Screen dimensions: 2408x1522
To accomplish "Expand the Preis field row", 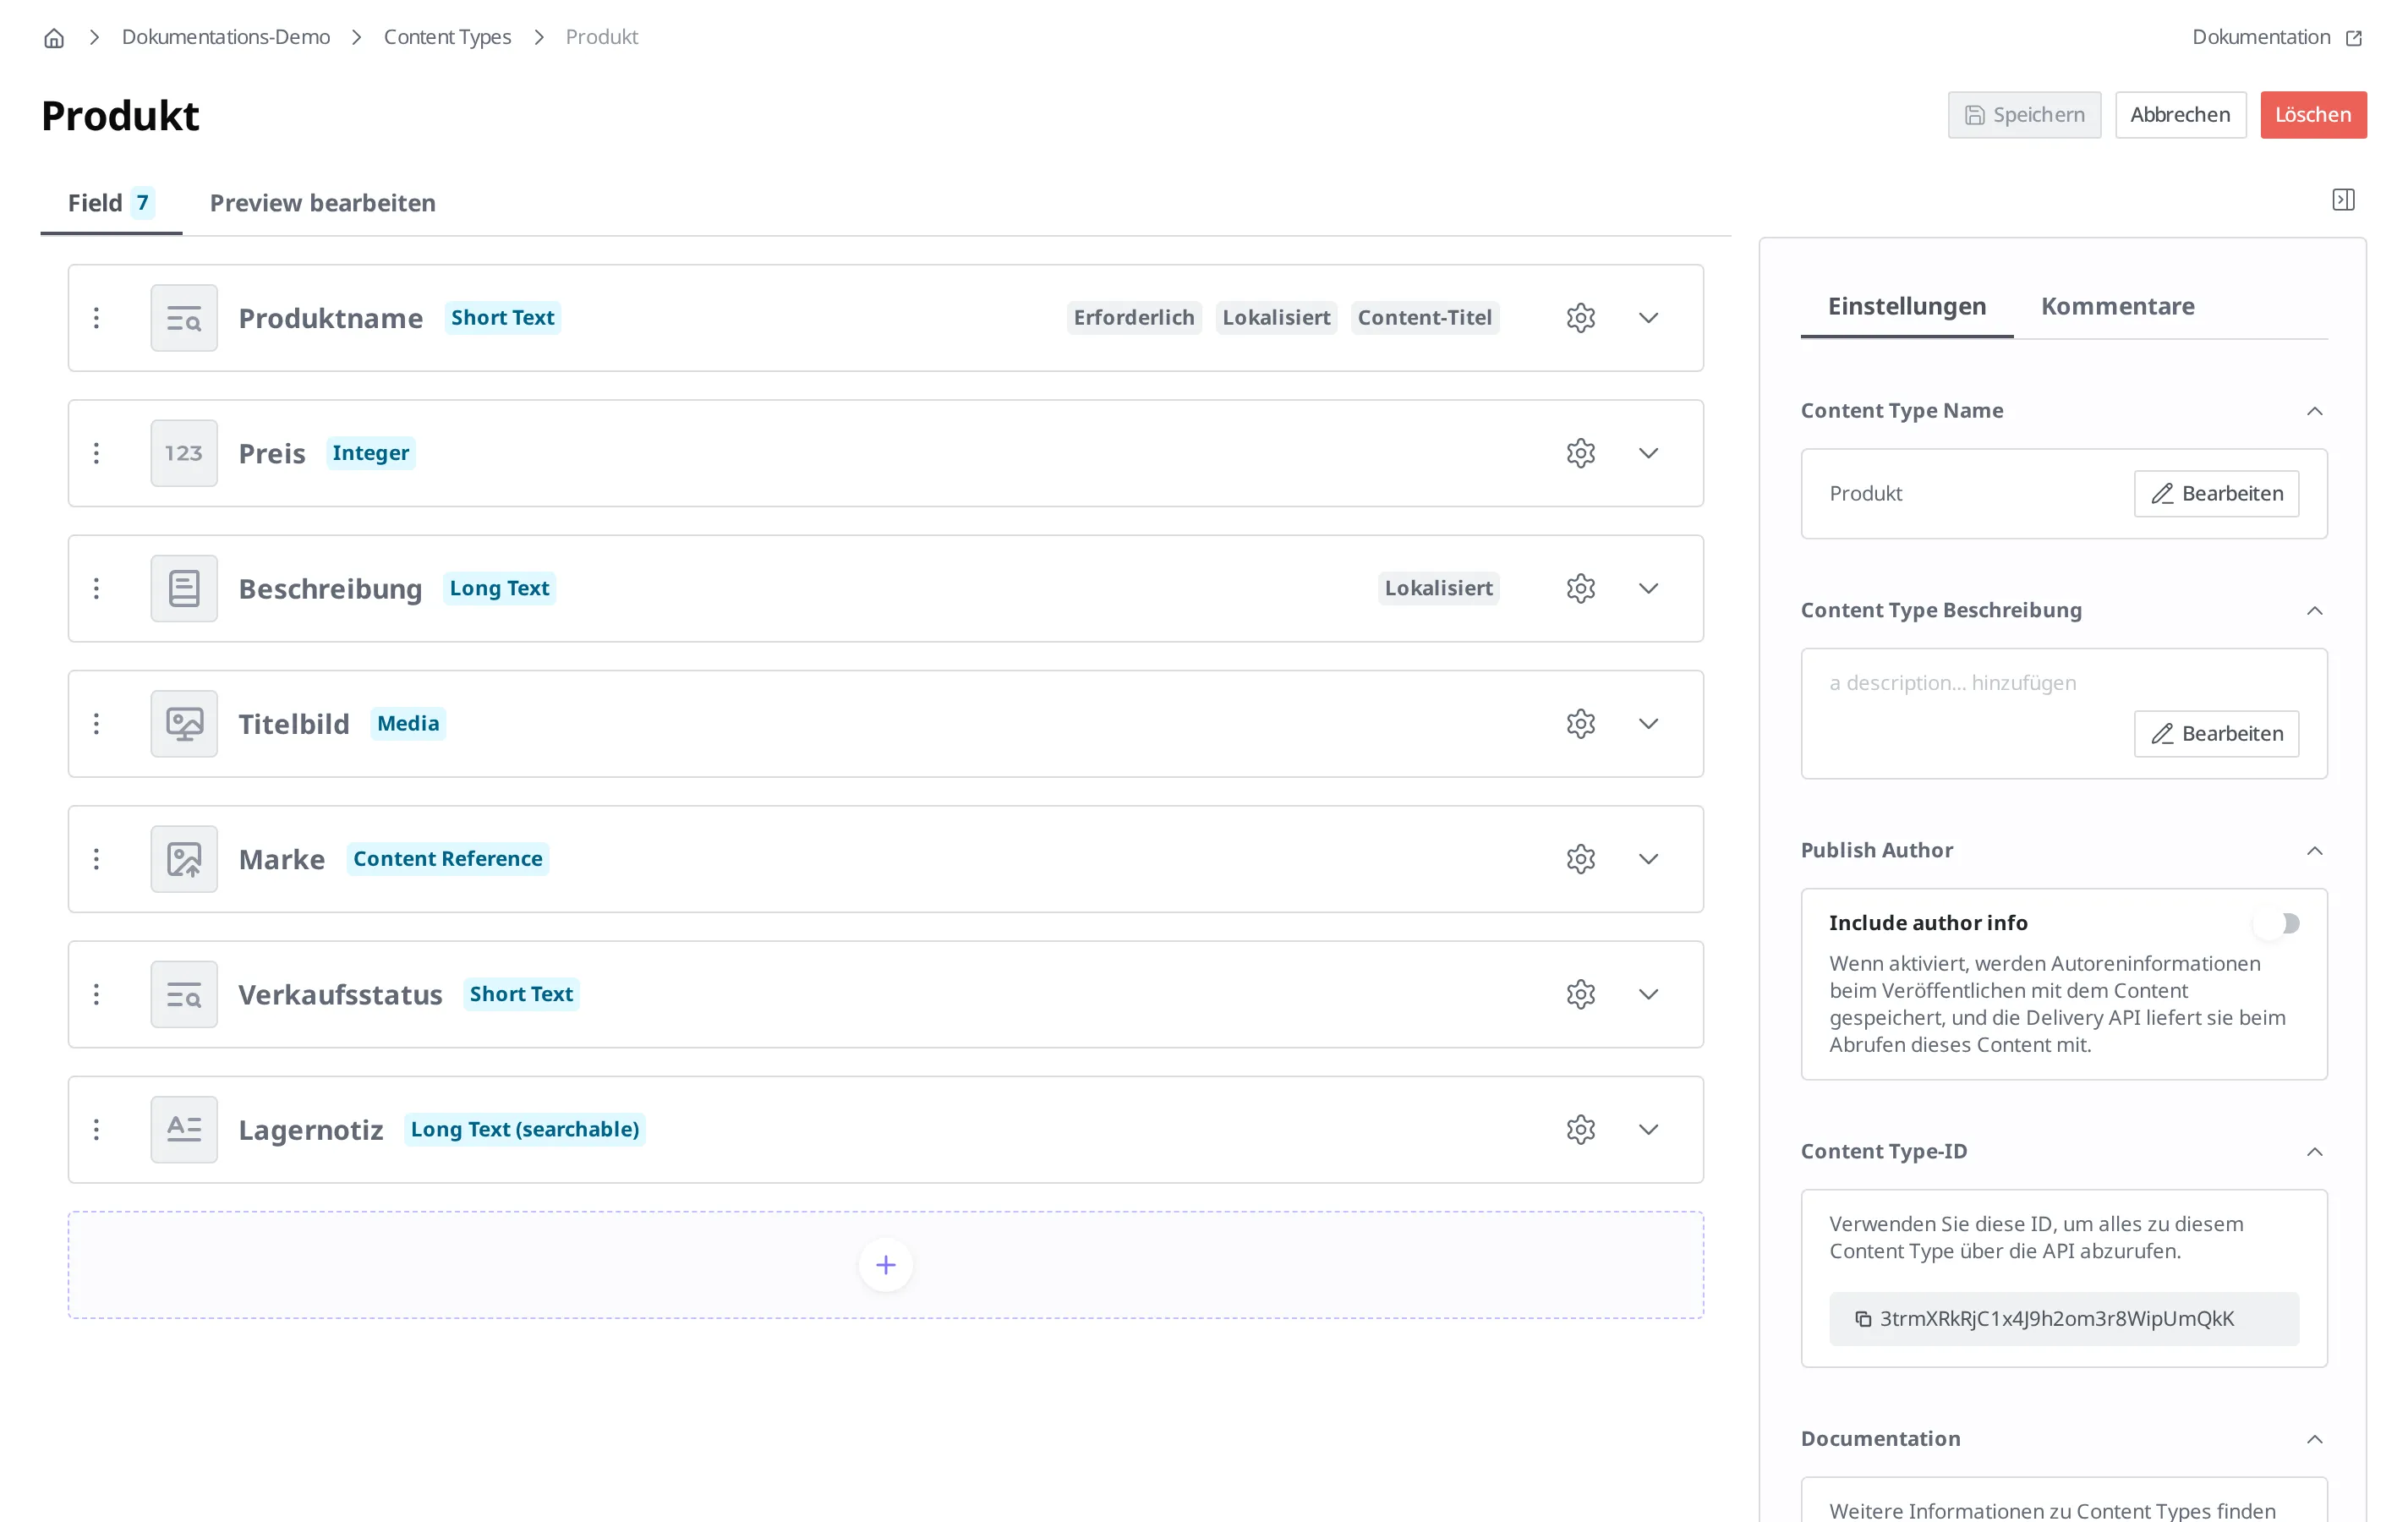I will [1648, 453].
